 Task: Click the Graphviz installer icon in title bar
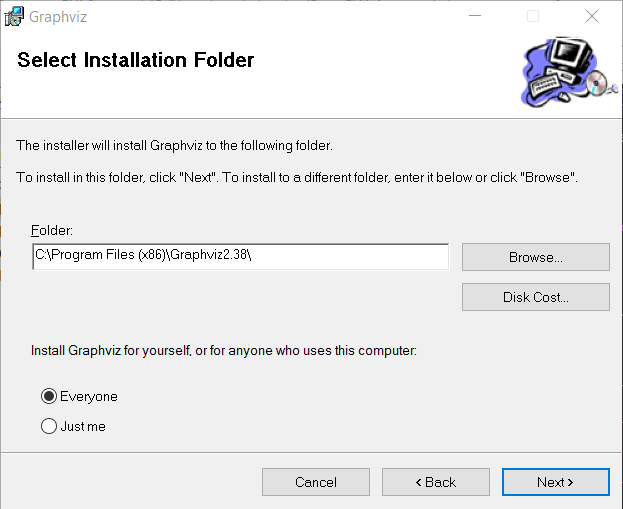pyautogui.click(x=14, y=17)
